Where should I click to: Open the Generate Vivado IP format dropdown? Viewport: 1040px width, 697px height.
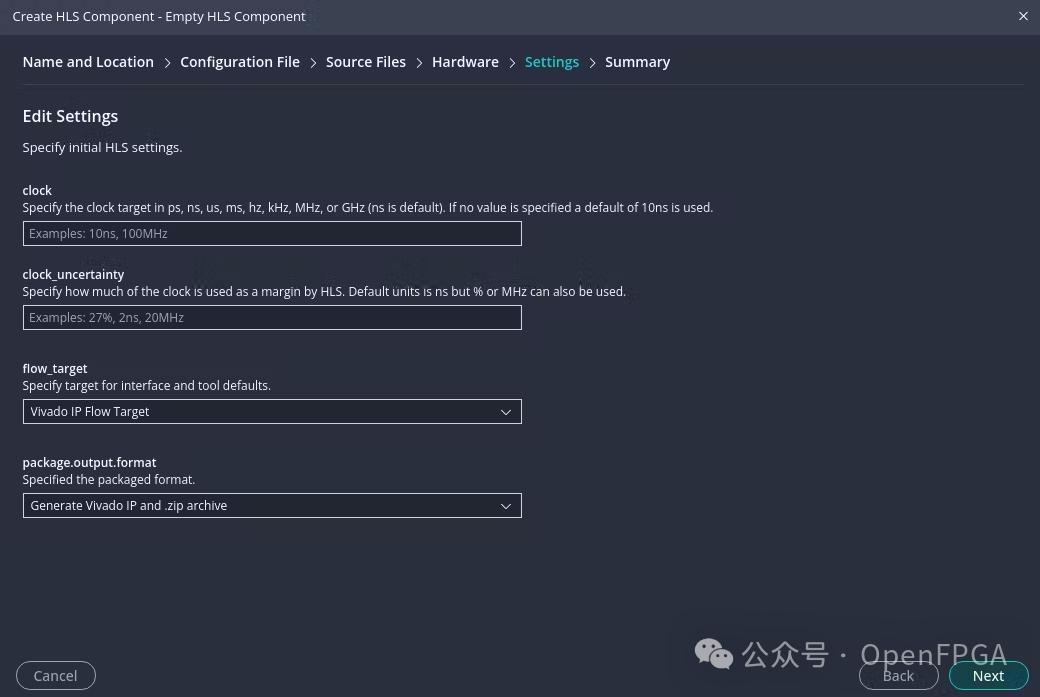click(x=260, y=506)
